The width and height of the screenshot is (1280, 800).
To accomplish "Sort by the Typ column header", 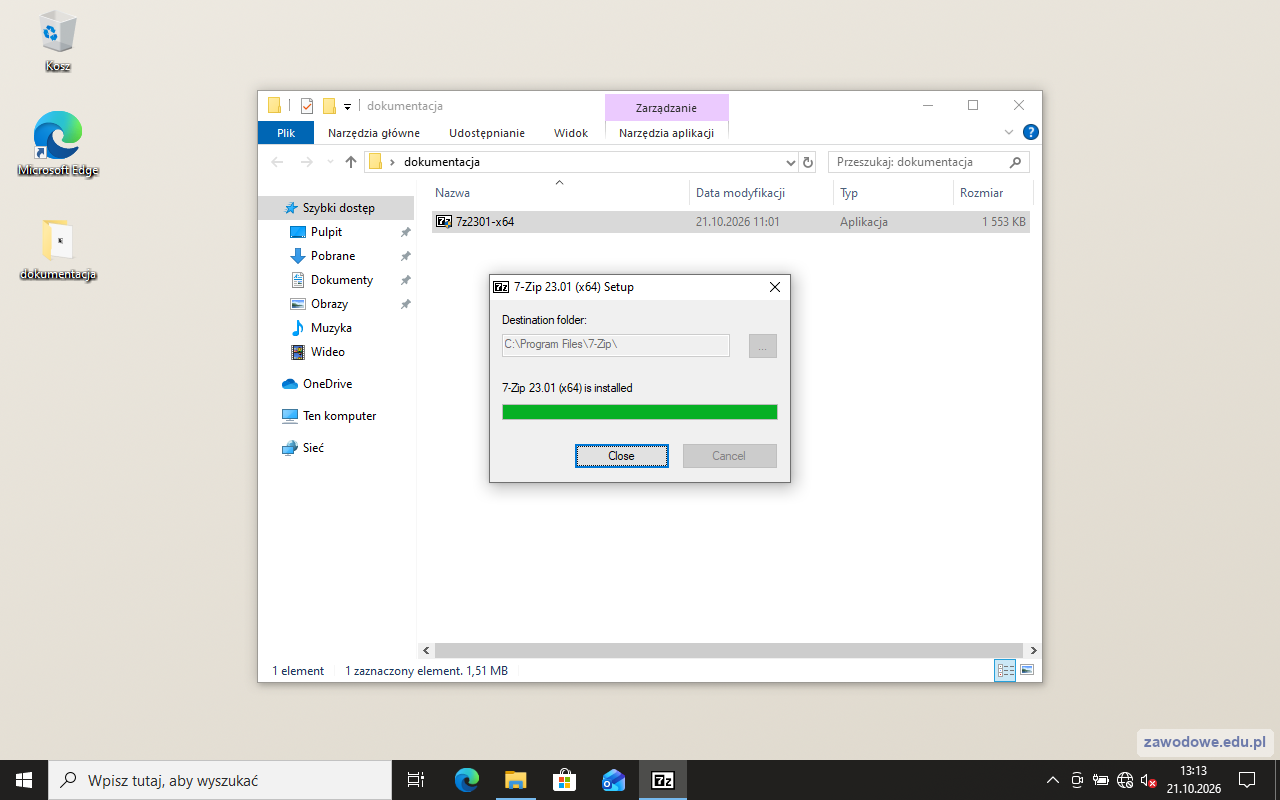I will [x=893, y=193].
